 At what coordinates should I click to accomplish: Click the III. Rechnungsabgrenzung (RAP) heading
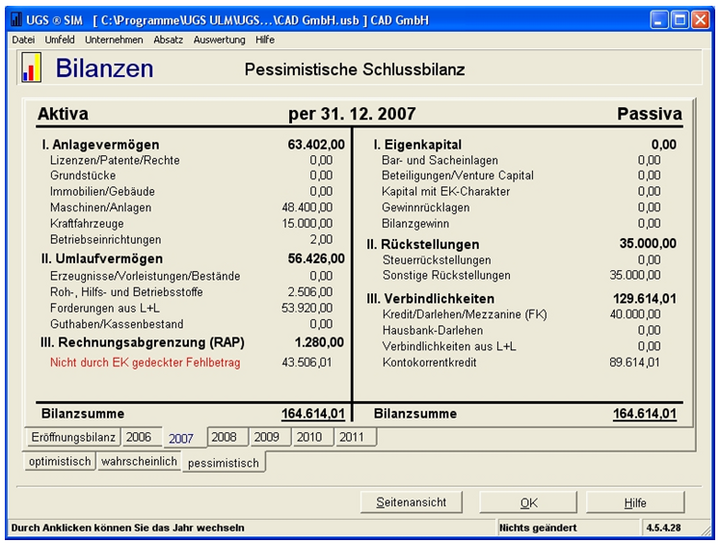pyautogui.click(x=142, y=342)
